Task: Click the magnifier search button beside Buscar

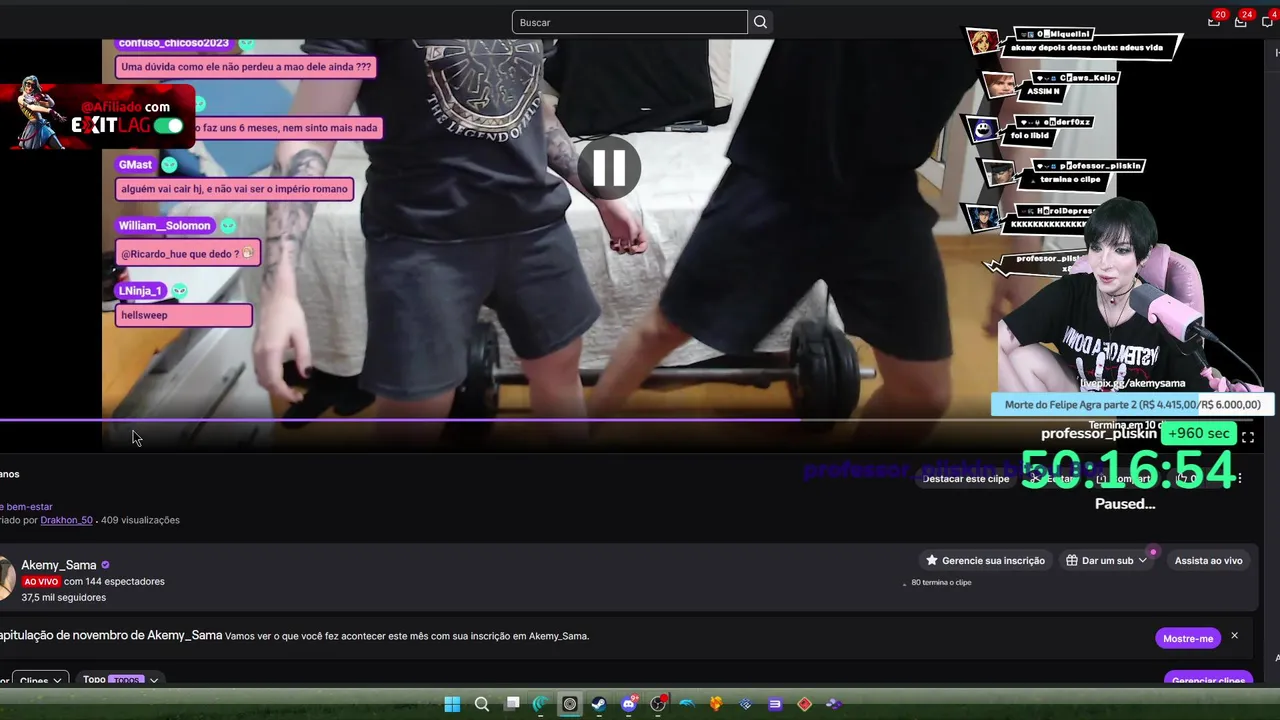Action: click(760, 22)
